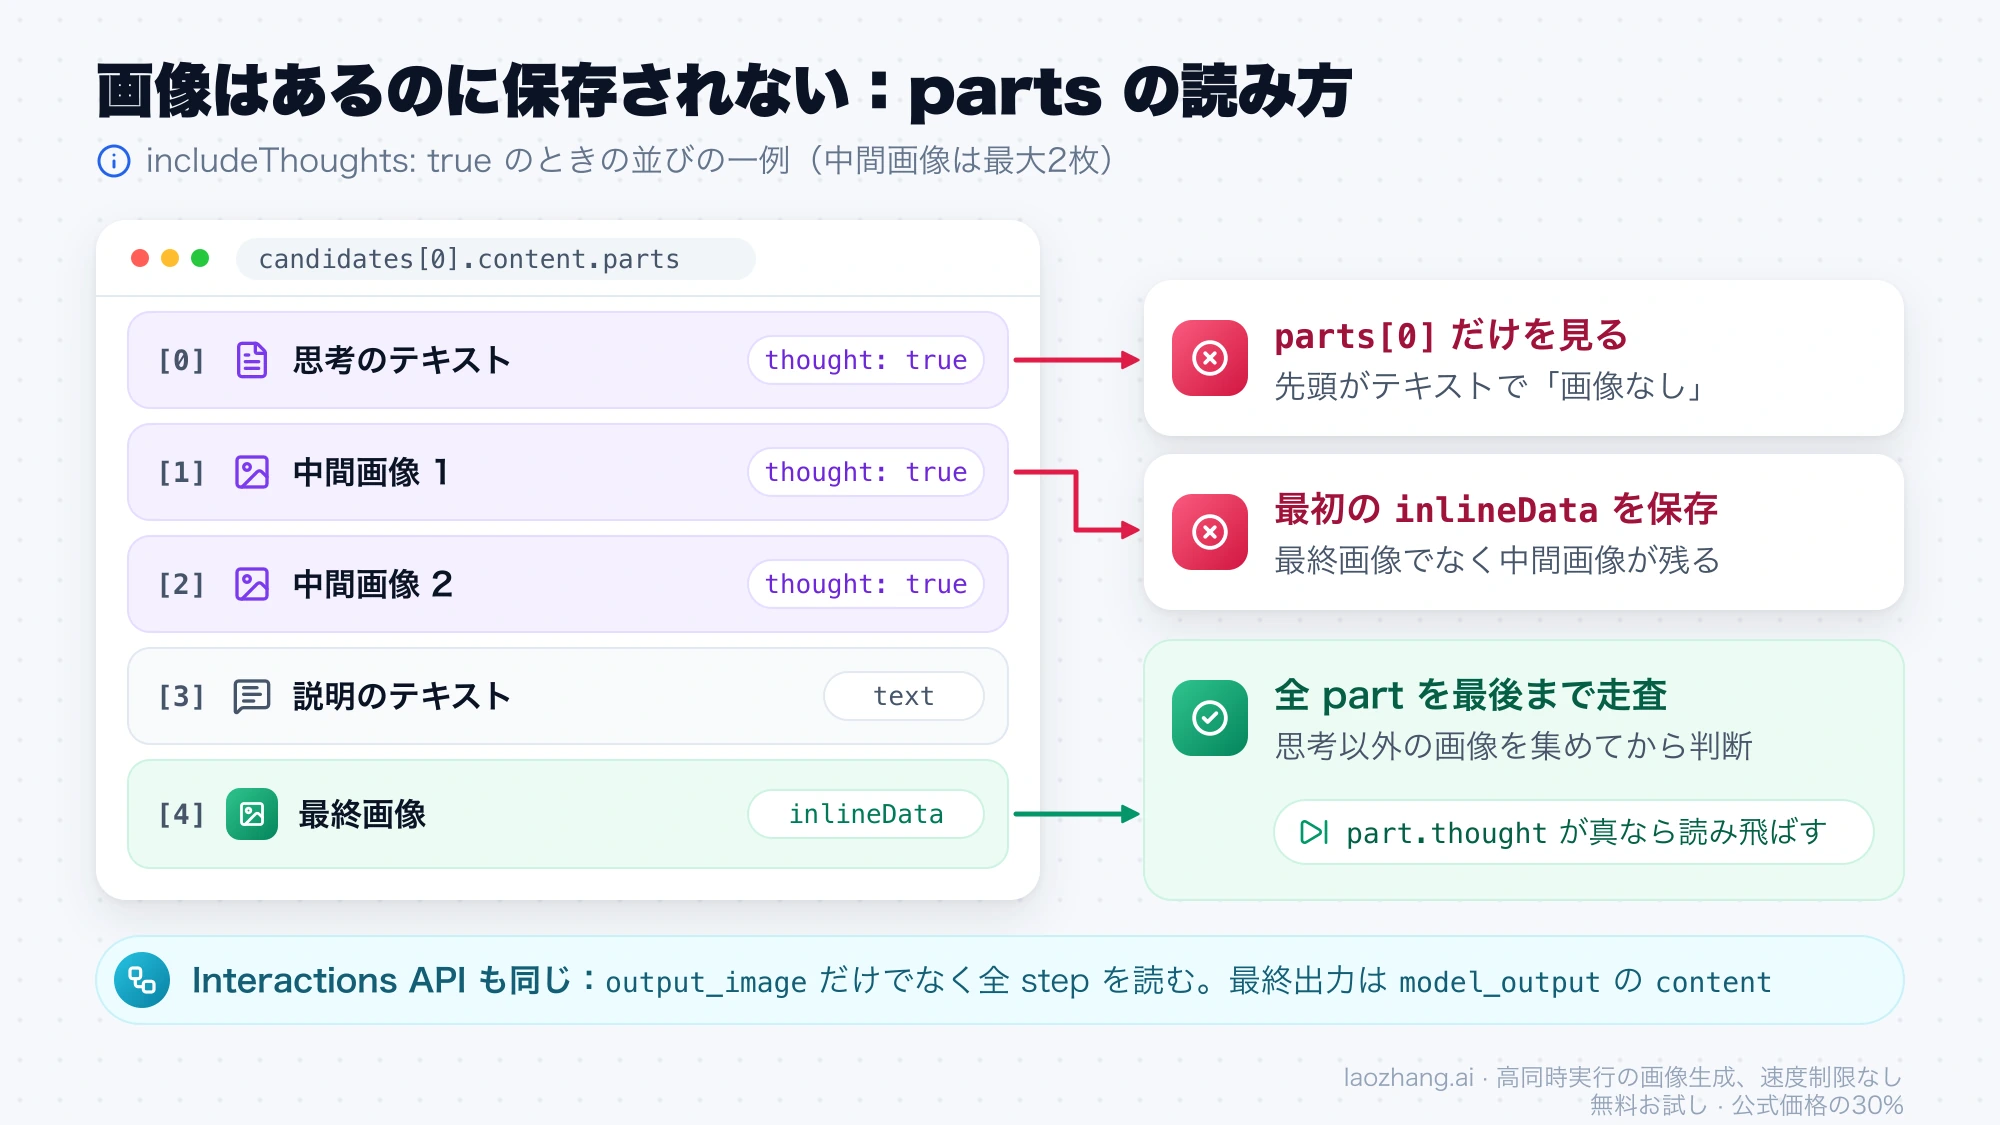
Task: Click the green check icon beside 全 part を最後まで走査
Action: click(1210, 718)
